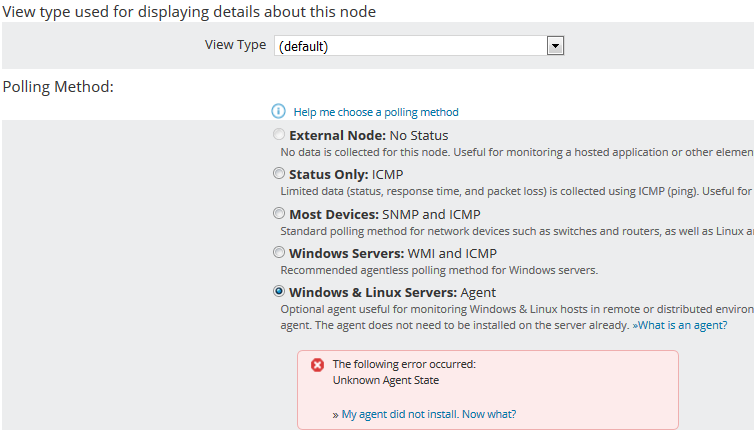This screenshot has width=754, height=433.
Task: Open the View Type dropdown arrow
Action: coord(556,46)
